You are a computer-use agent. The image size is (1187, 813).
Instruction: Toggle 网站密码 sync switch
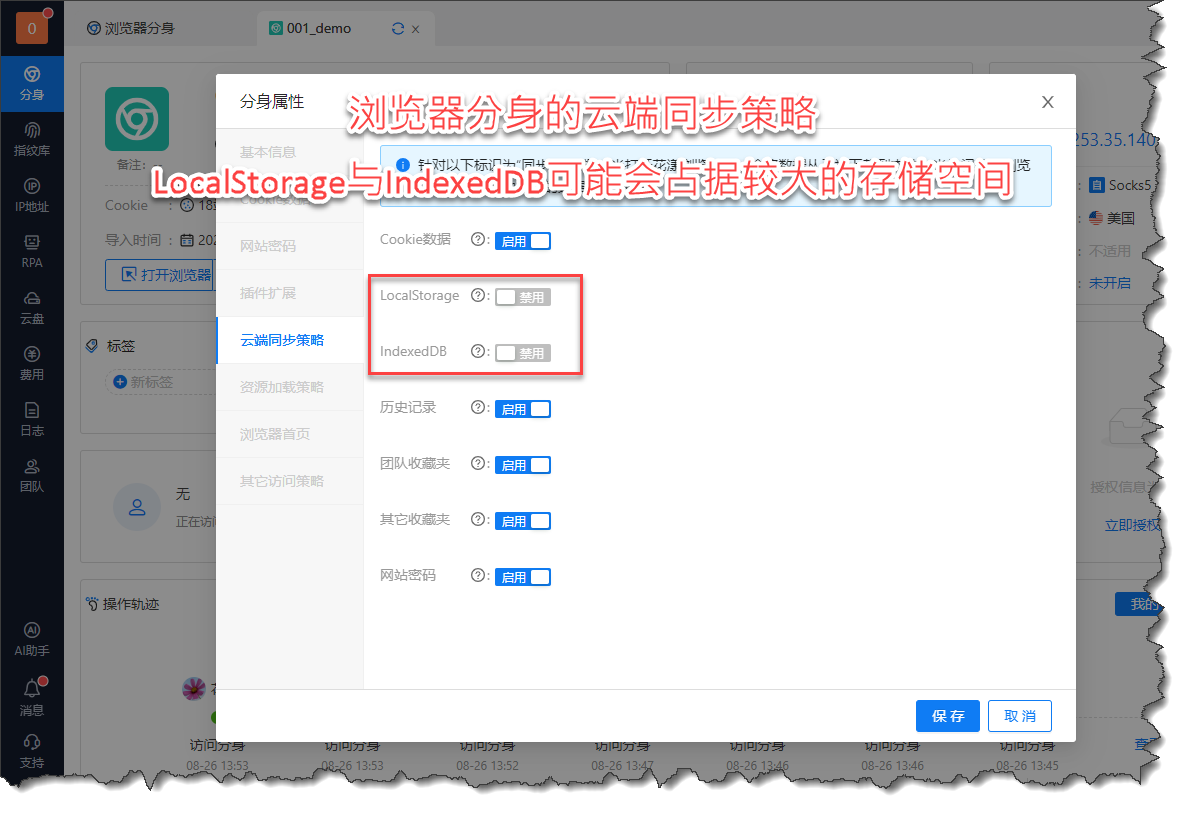tap(523, 577)
